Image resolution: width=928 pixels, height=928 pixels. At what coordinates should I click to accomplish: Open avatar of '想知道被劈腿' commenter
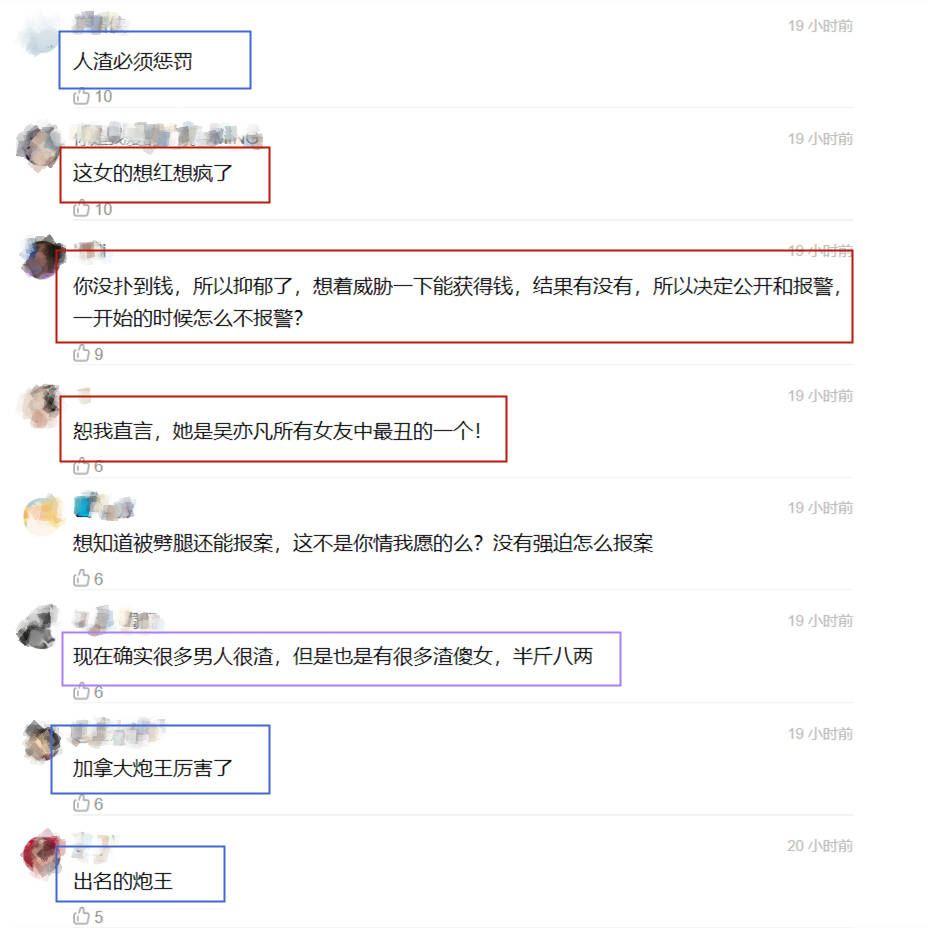[x=43, y=515]
